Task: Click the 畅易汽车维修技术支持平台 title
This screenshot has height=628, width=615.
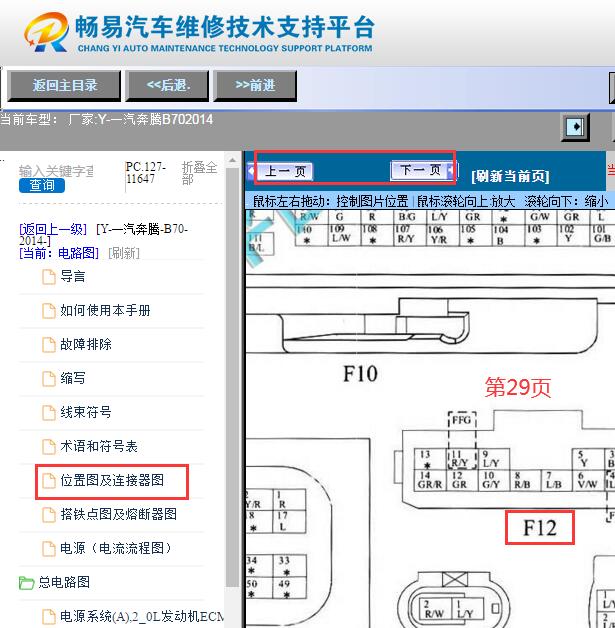Action: [225, 27]
